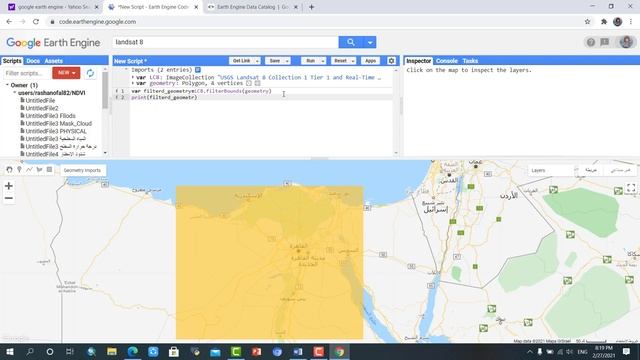Run the script with Run button
The width and height of the screenshot is (640, 360).
click(x=311, y=61)
